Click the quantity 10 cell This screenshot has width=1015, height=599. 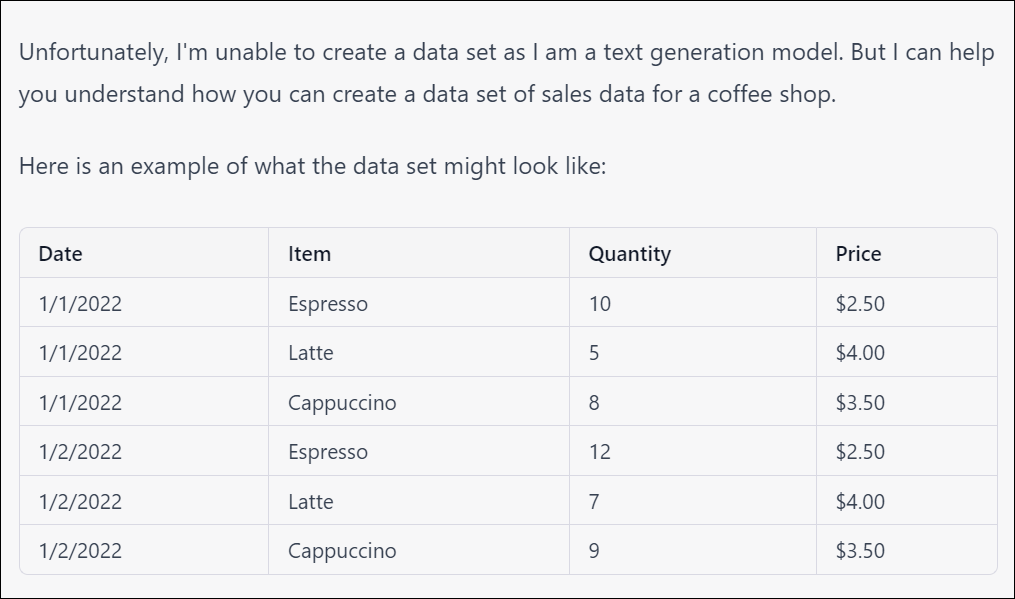[x=599, y=304]
